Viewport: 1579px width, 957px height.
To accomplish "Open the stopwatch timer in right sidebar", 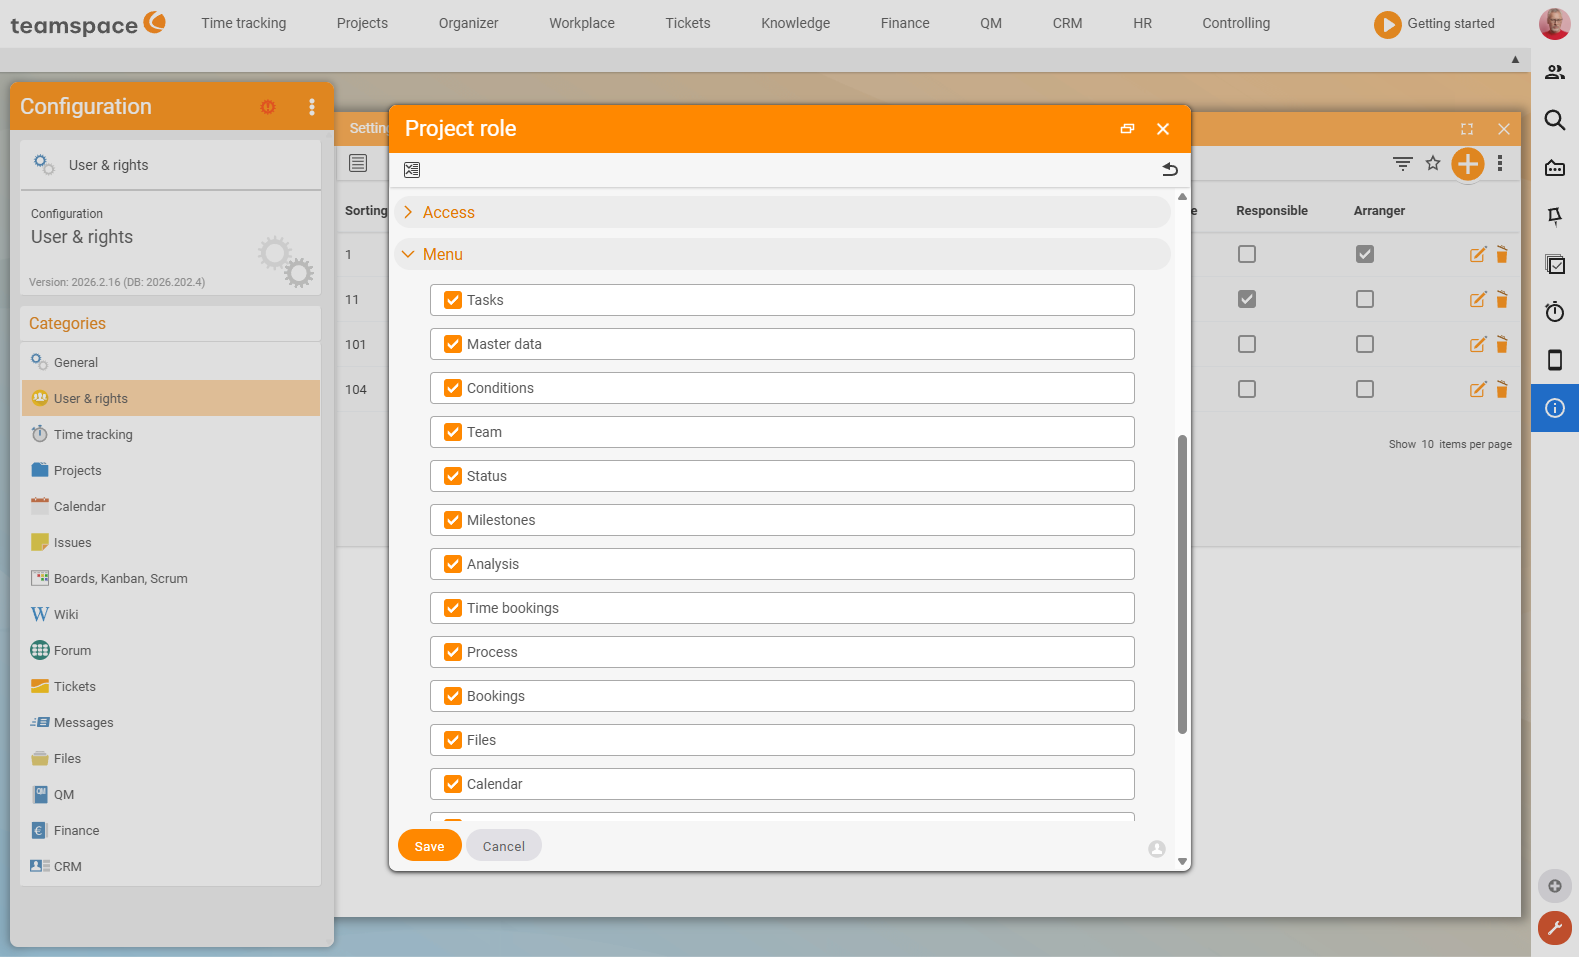I will [1555, 312].
